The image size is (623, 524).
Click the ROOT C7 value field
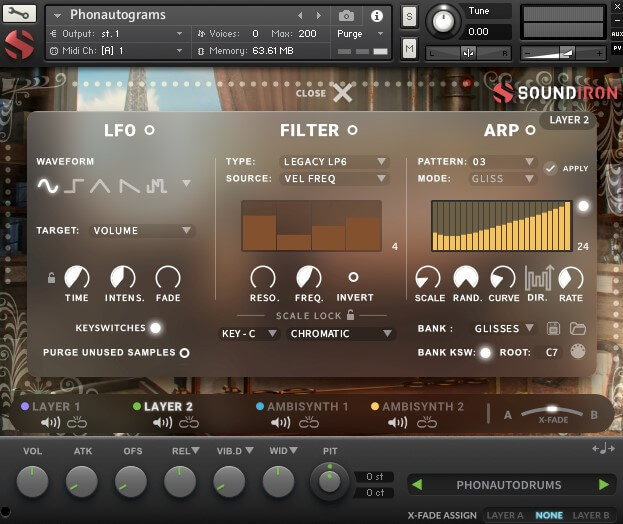click(551, 352)
